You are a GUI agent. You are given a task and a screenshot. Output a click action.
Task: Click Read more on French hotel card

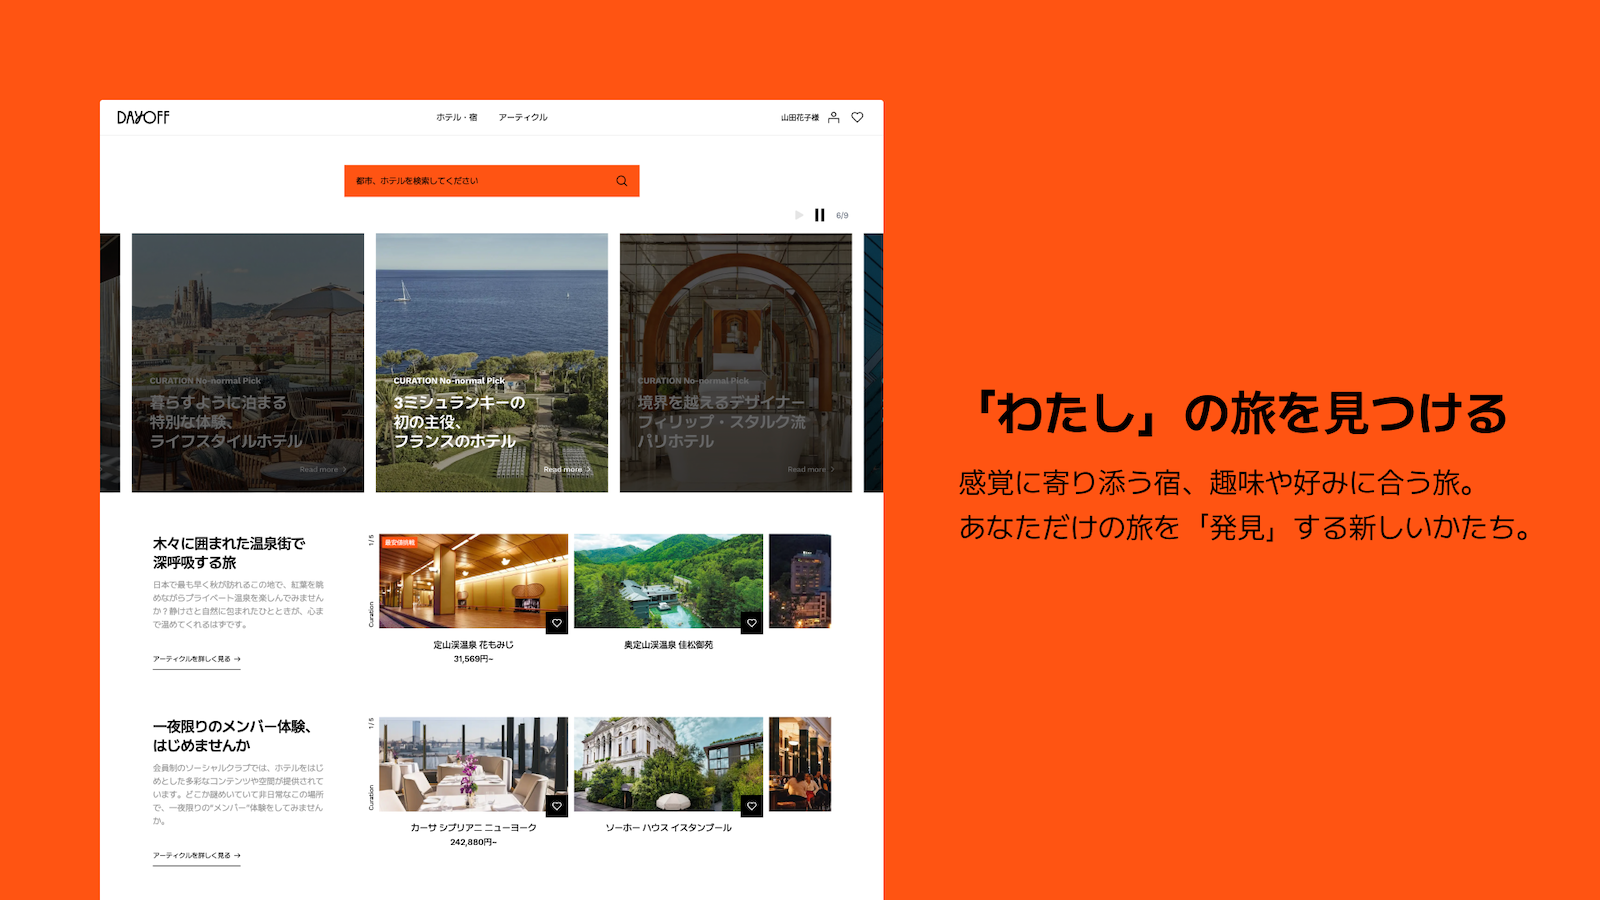[x=566, y=470]
